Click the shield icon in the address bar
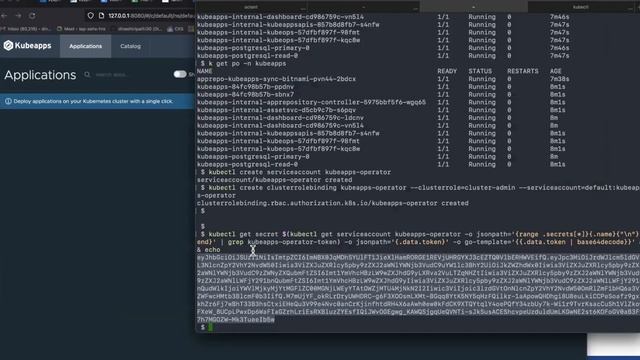Viewport: 640px width, 360px height. (91, 16)
